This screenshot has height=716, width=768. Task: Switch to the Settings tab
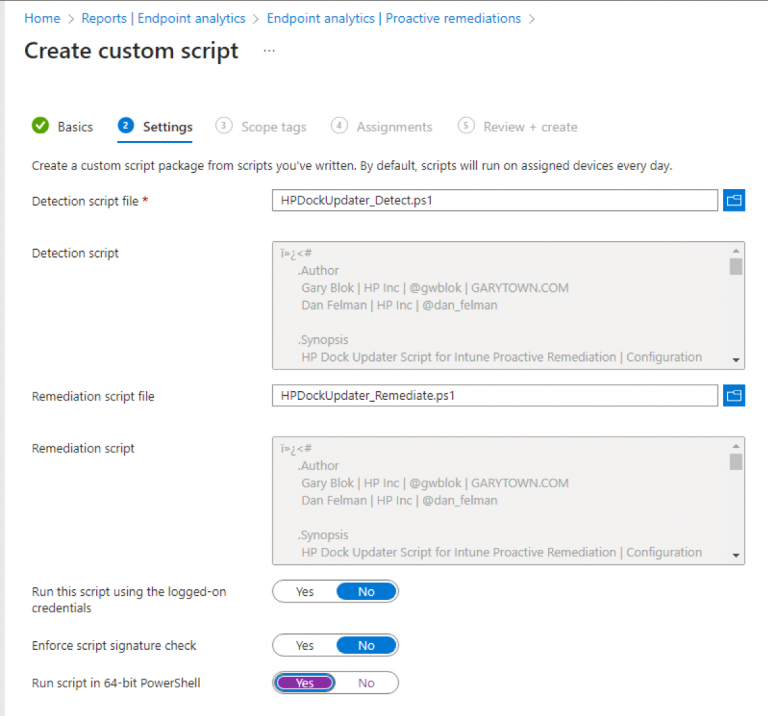pos(167,127)
